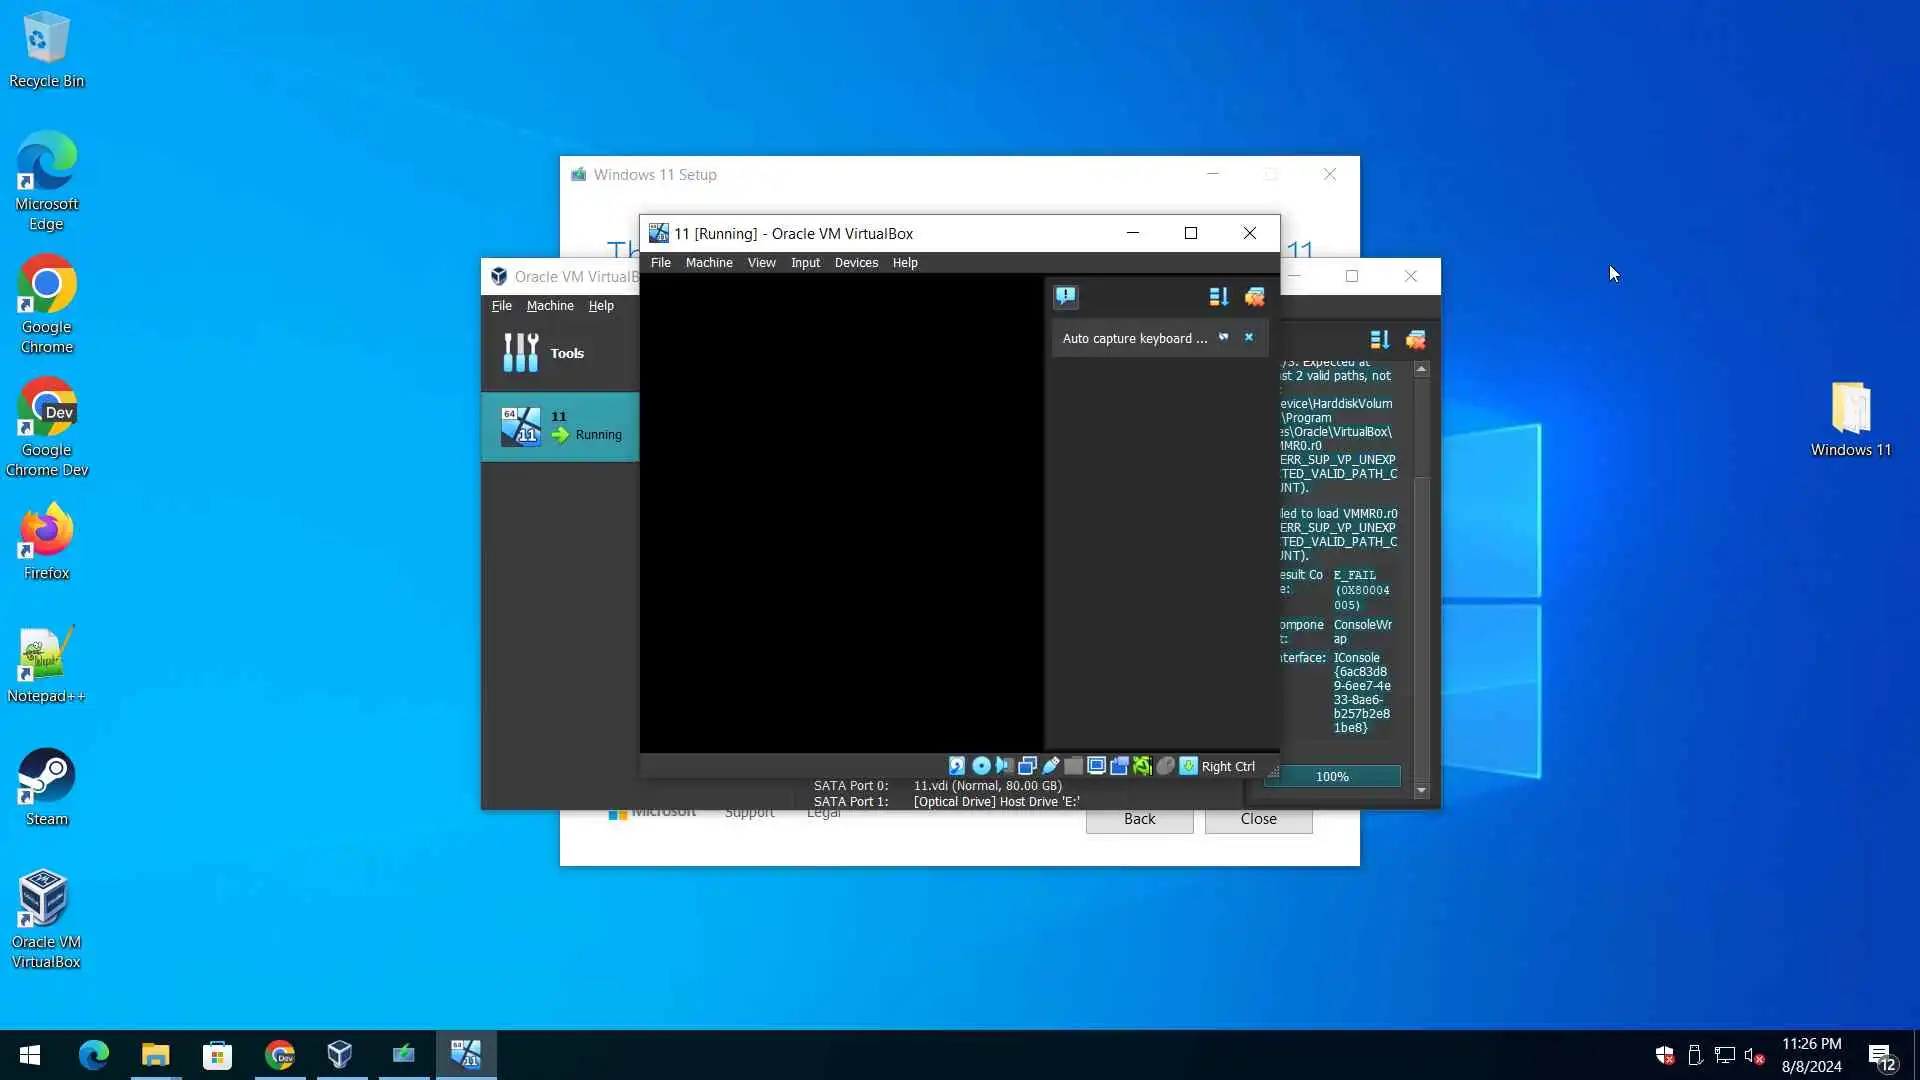The image size is (1920, 1080).
Task: Open the Machine menu in VirtualBox Manager
Action: [x=550, y=306]
